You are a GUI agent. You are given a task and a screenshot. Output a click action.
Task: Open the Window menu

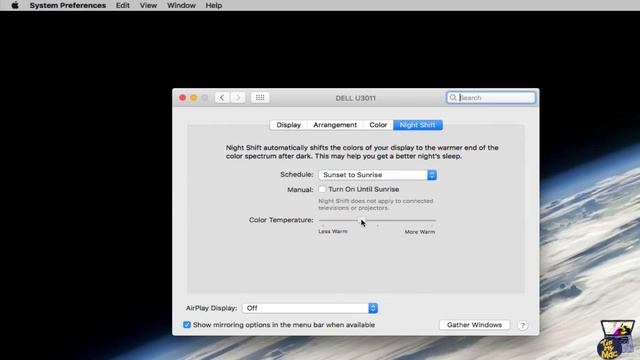click(x=181, y=5)
